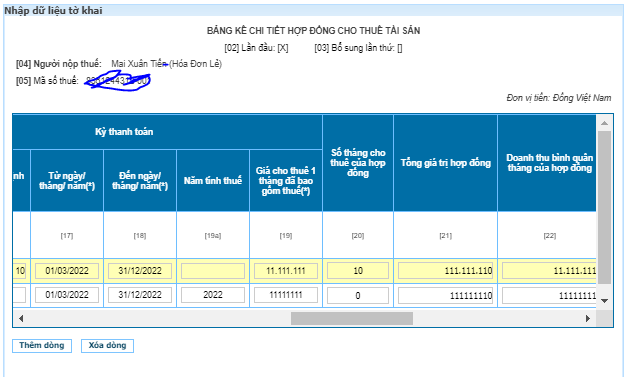The height and width of the screenshot is (377, 624).
Task: Select the empty Năm tính thuế field in yellow row
Action: point(213,271)
